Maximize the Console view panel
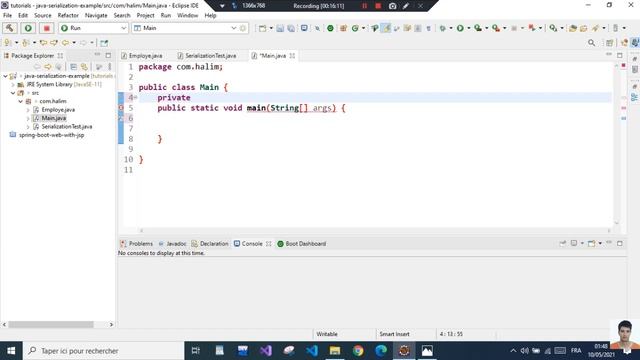The image size is (640, 360). (620, 243)
